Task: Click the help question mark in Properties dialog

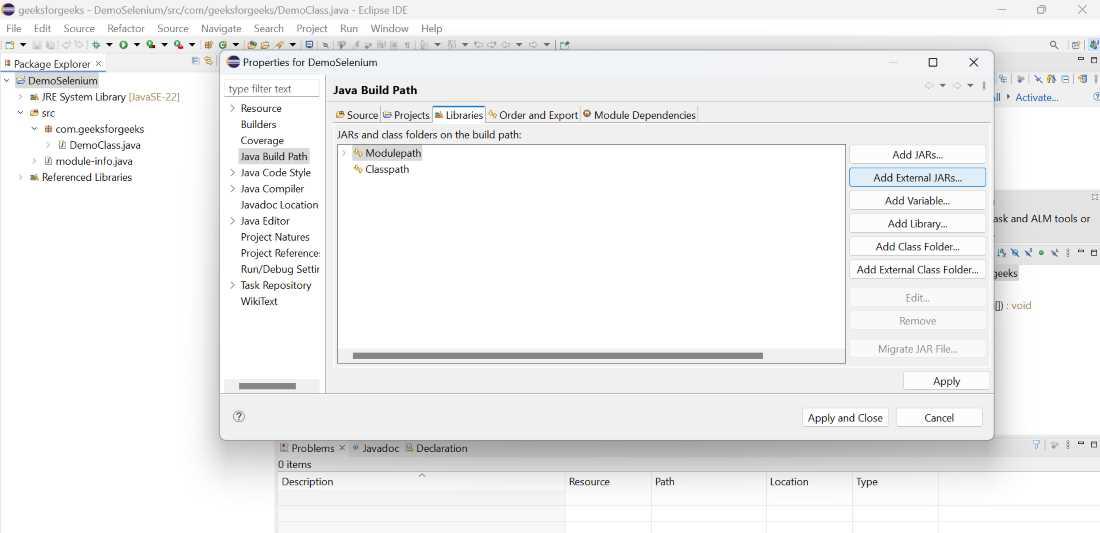Action: [239, 417]
